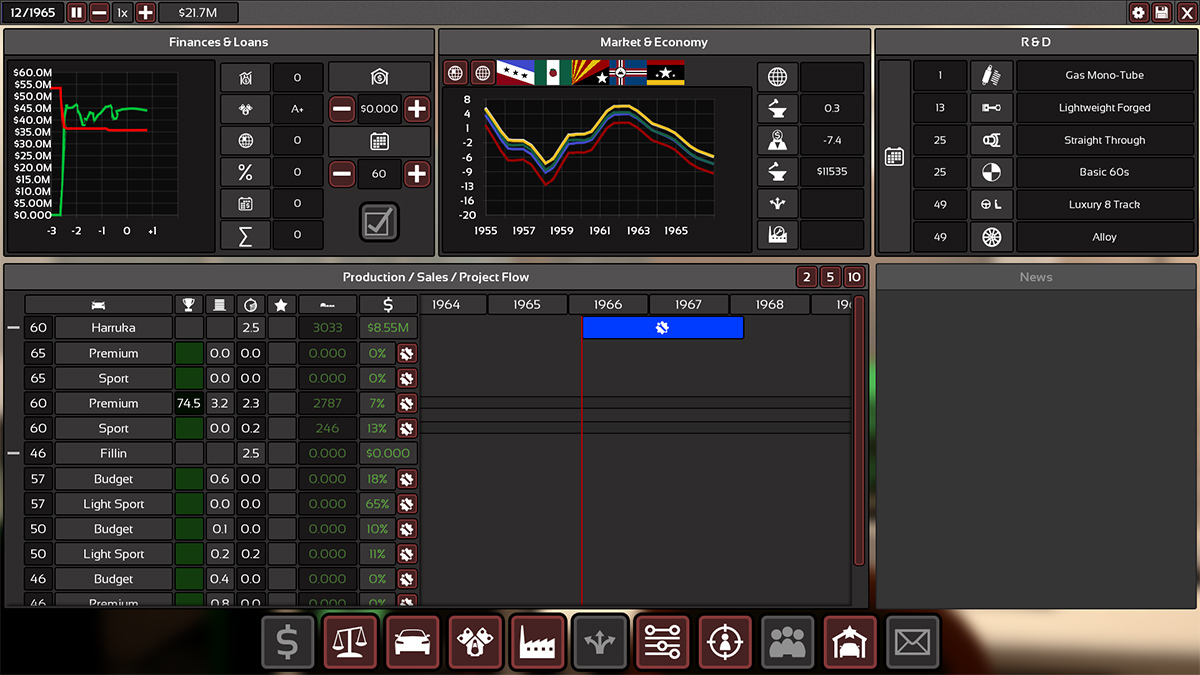This screenshot has height=675, width=1200.
Task: Toggle the first globe button above economy chart
Action: (455, 73)
